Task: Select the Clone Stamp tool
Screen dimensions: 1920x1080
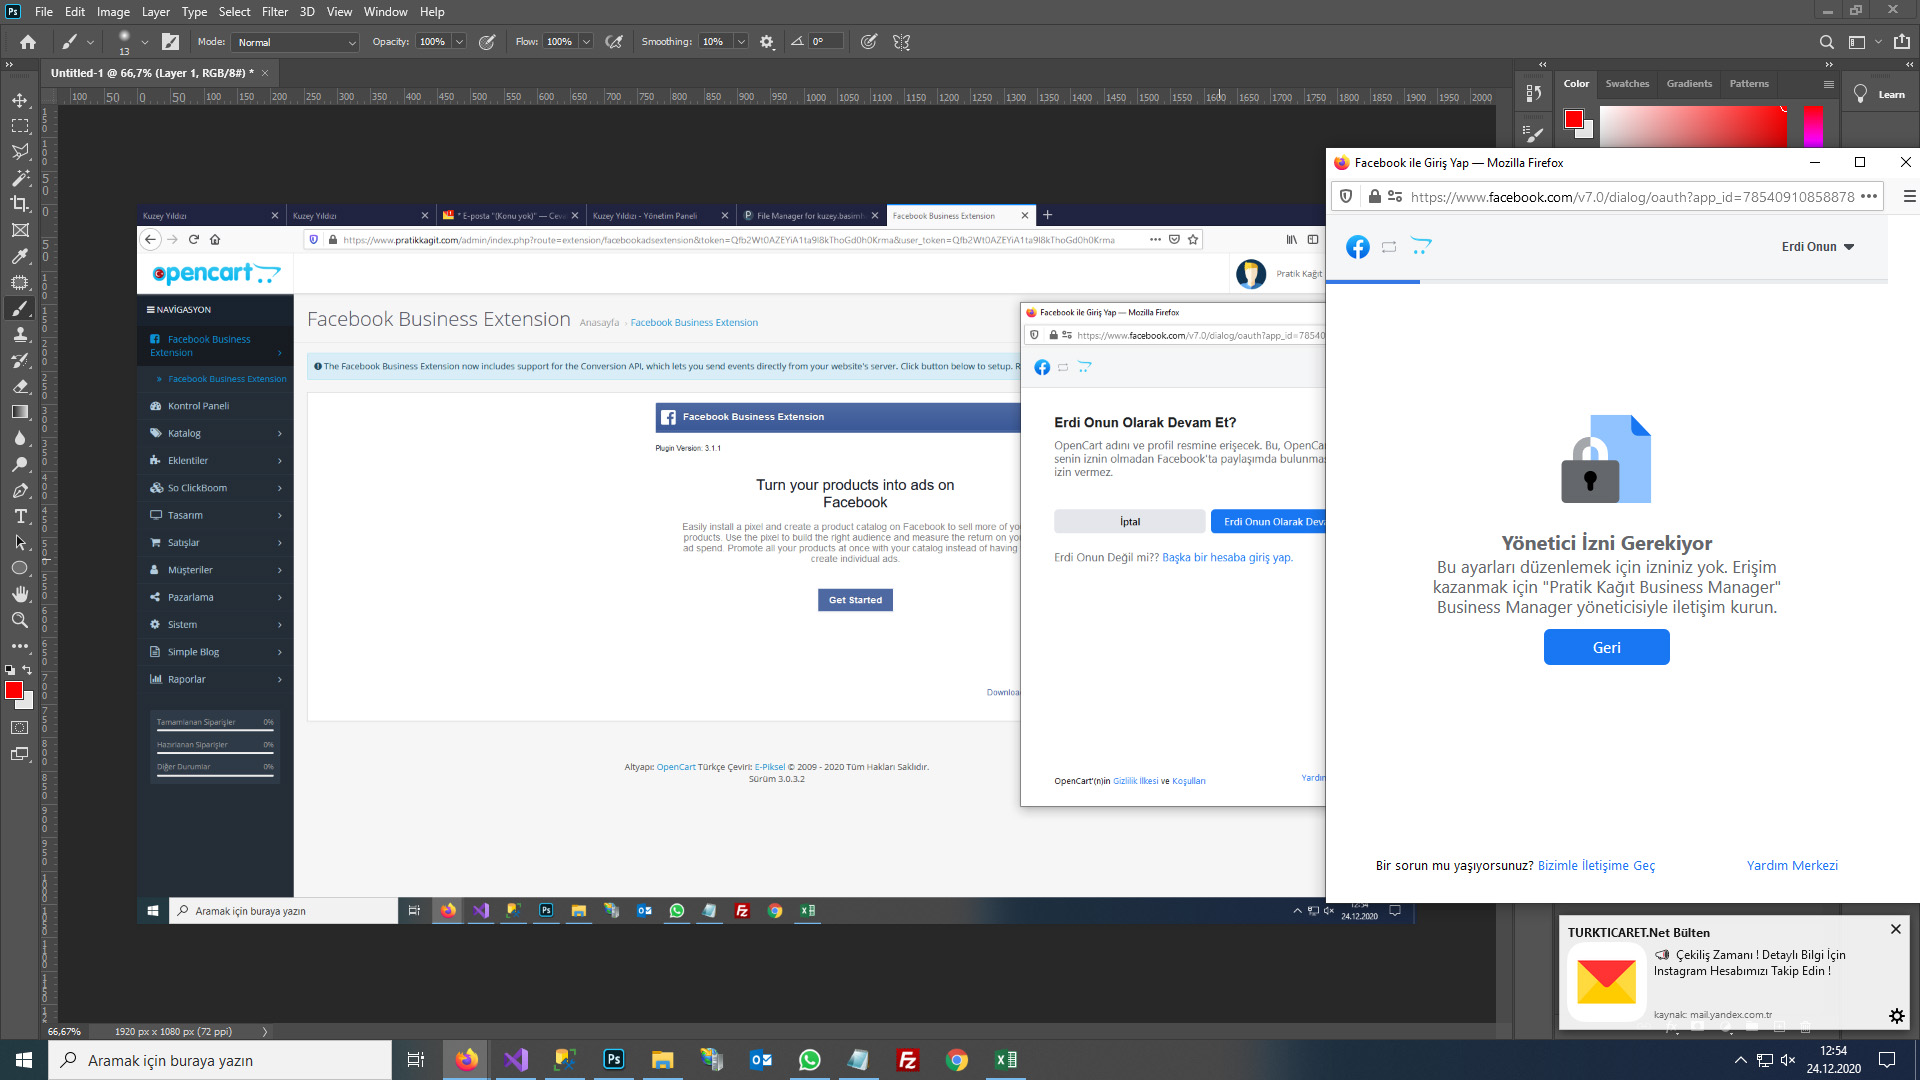Action: [20, 335]
